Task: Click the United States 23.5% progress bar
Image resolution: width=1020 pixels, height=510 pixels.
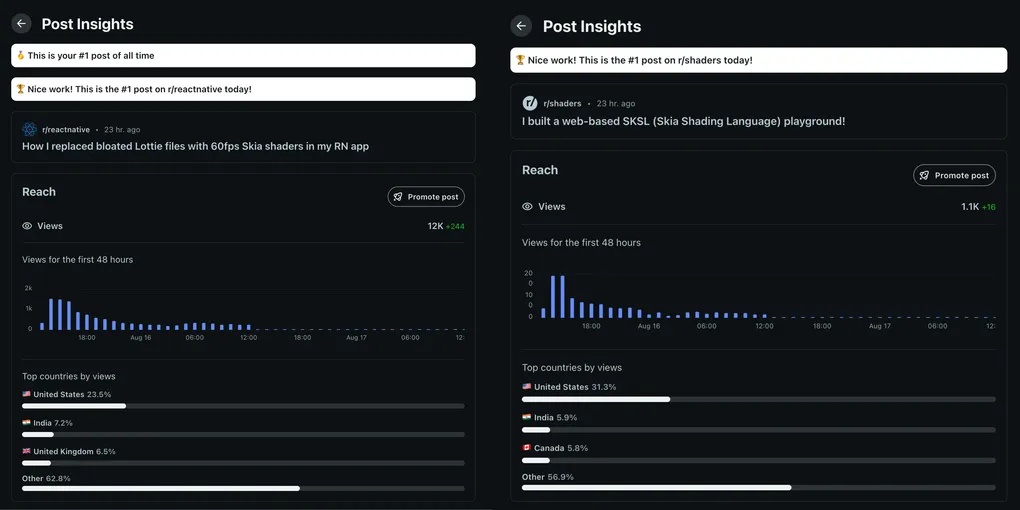Action: tap(243, 406)
